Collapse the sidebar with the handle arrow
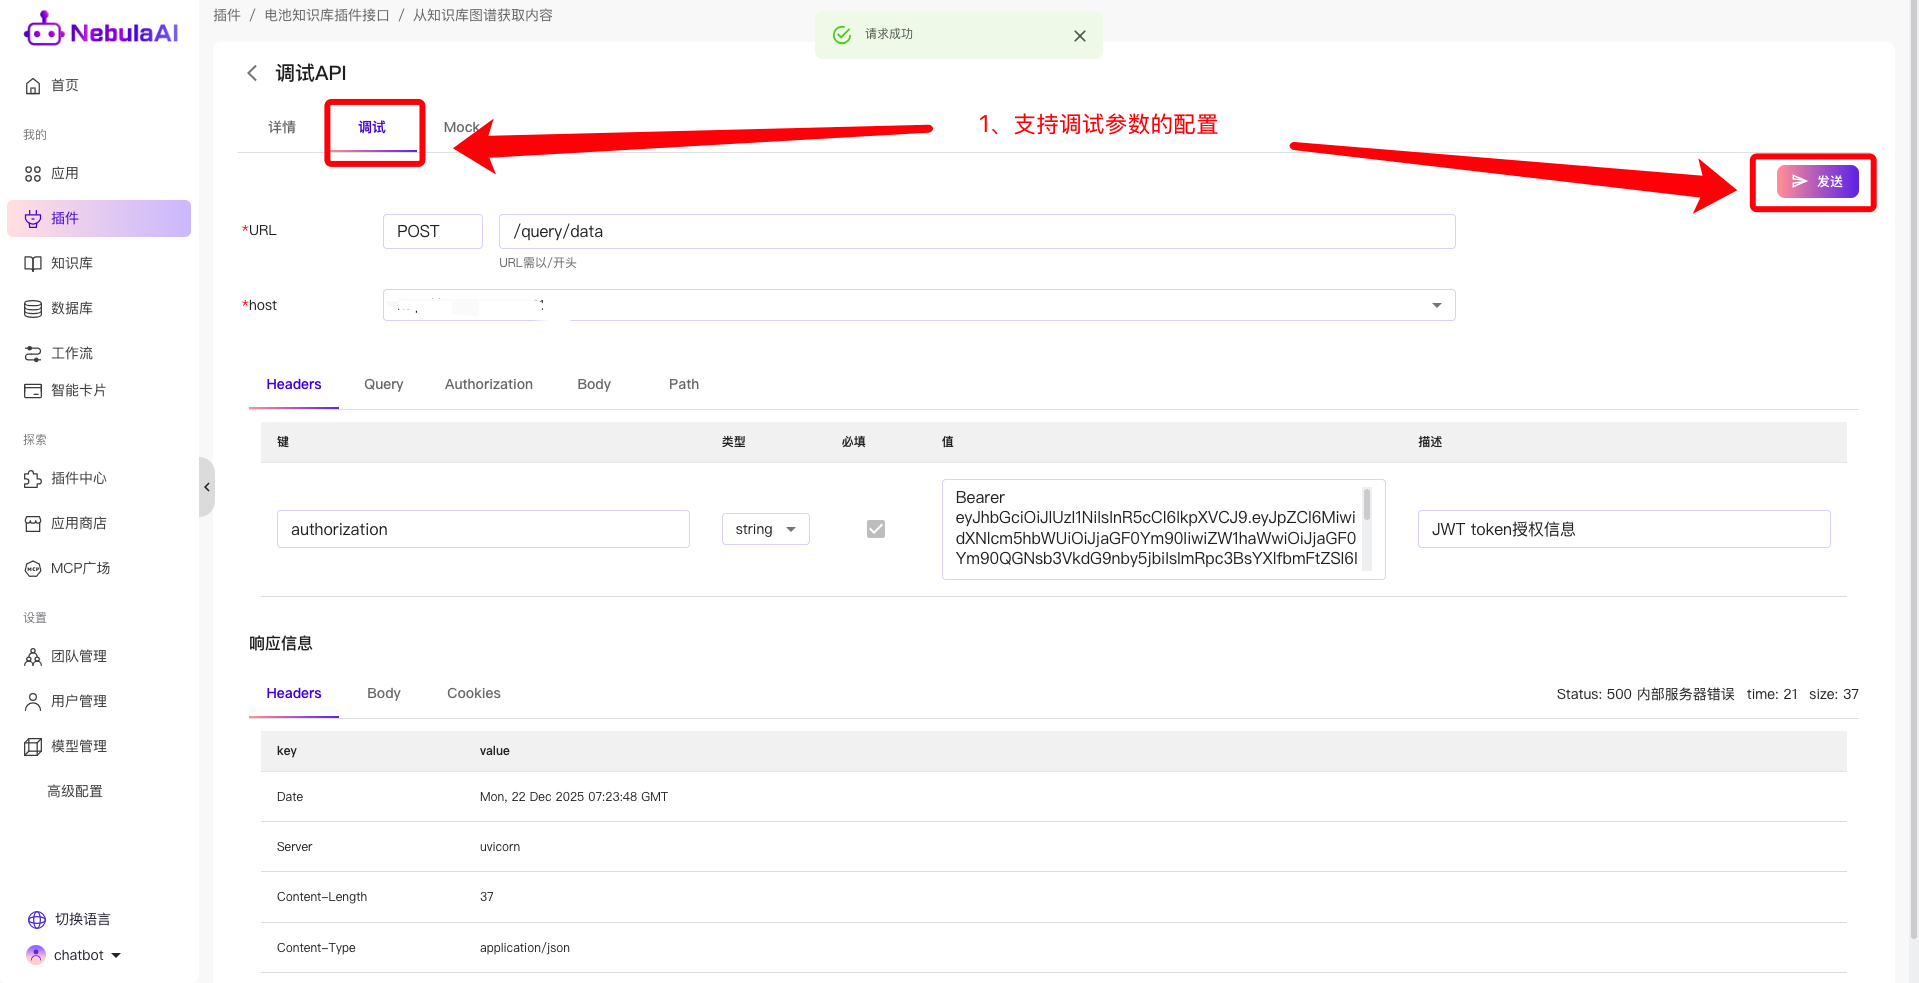Screen dimensions: 1919x983 (x=207, y=487)
